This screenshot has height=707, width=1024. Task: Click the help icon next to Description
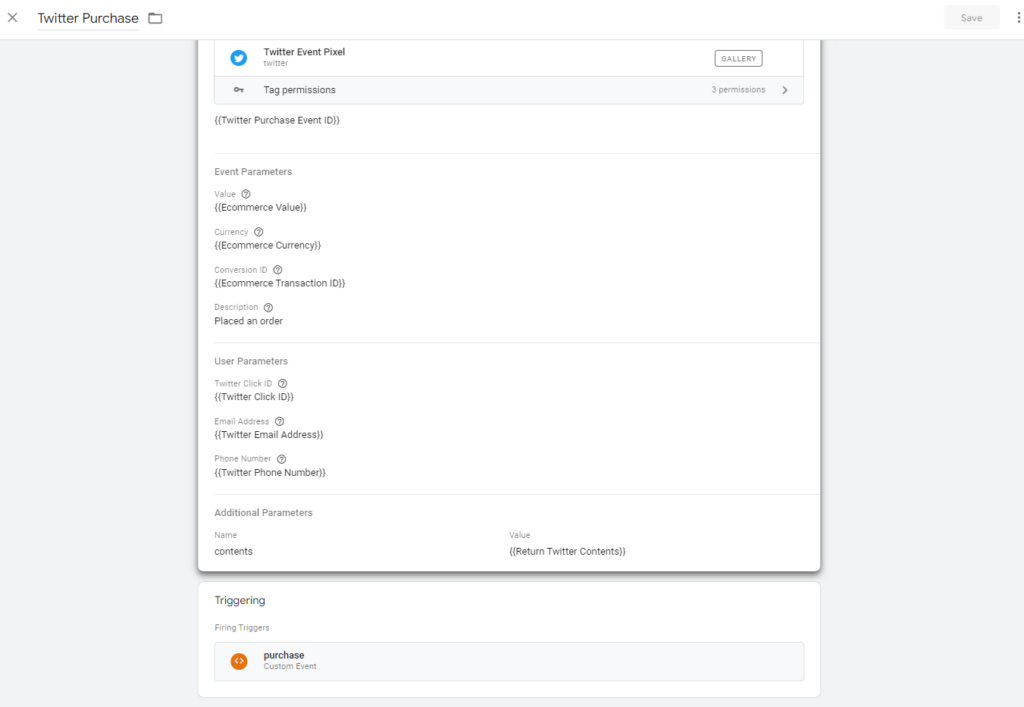pos(268,308)
